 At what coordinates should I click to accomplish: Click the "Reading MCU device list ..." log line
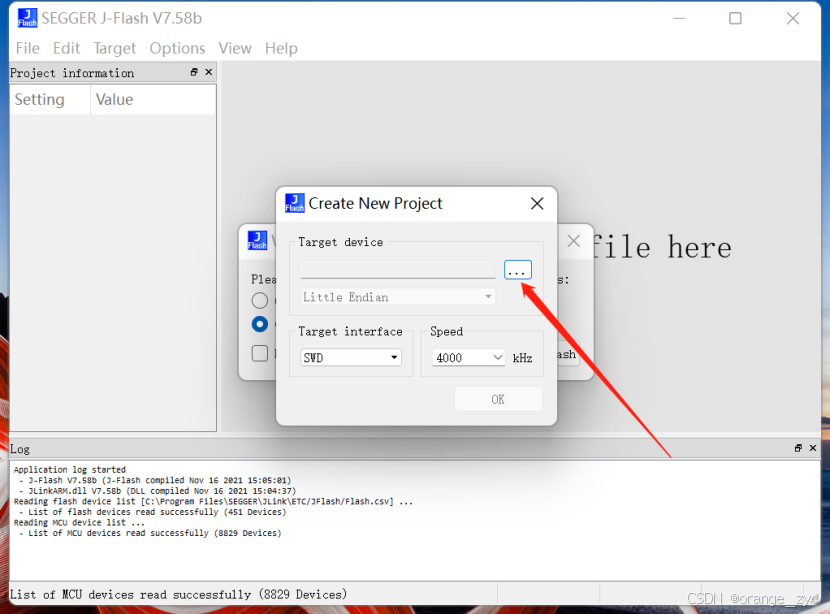(x=77, y=522)
